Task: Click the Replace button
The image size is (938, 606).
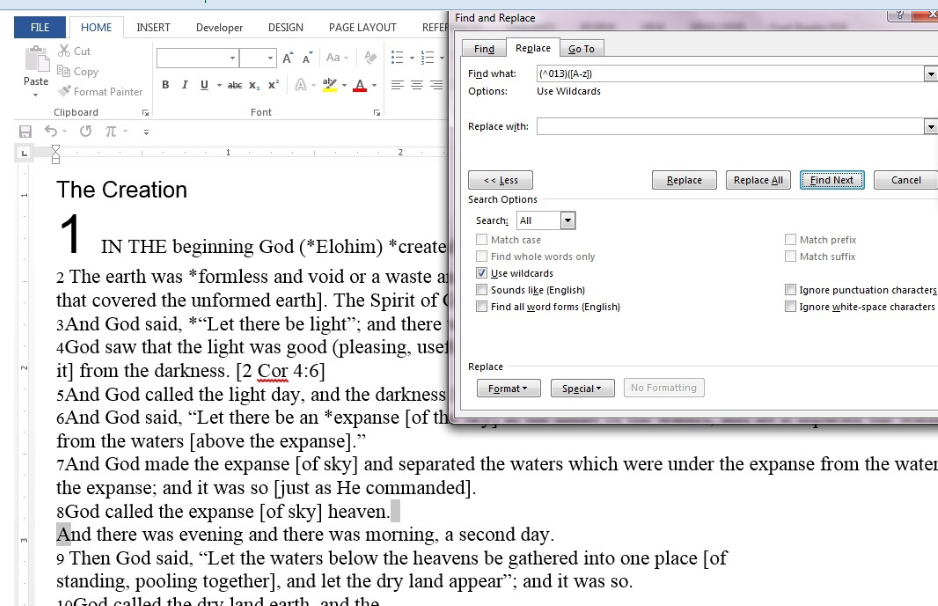Action: click(684, 180)
